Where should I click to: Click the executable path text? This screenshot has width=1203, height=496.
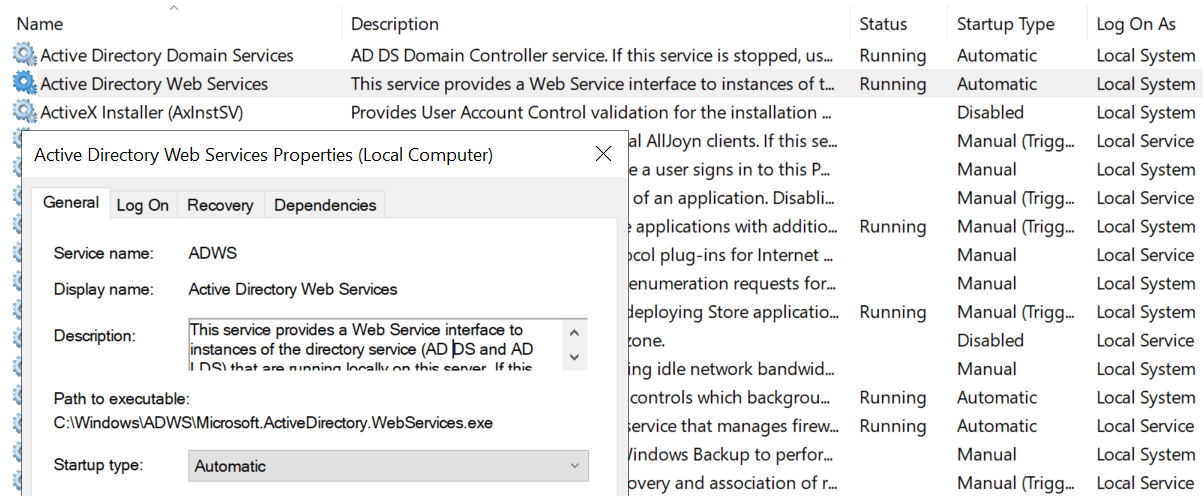pyautogui.click(x=273, y=422)
